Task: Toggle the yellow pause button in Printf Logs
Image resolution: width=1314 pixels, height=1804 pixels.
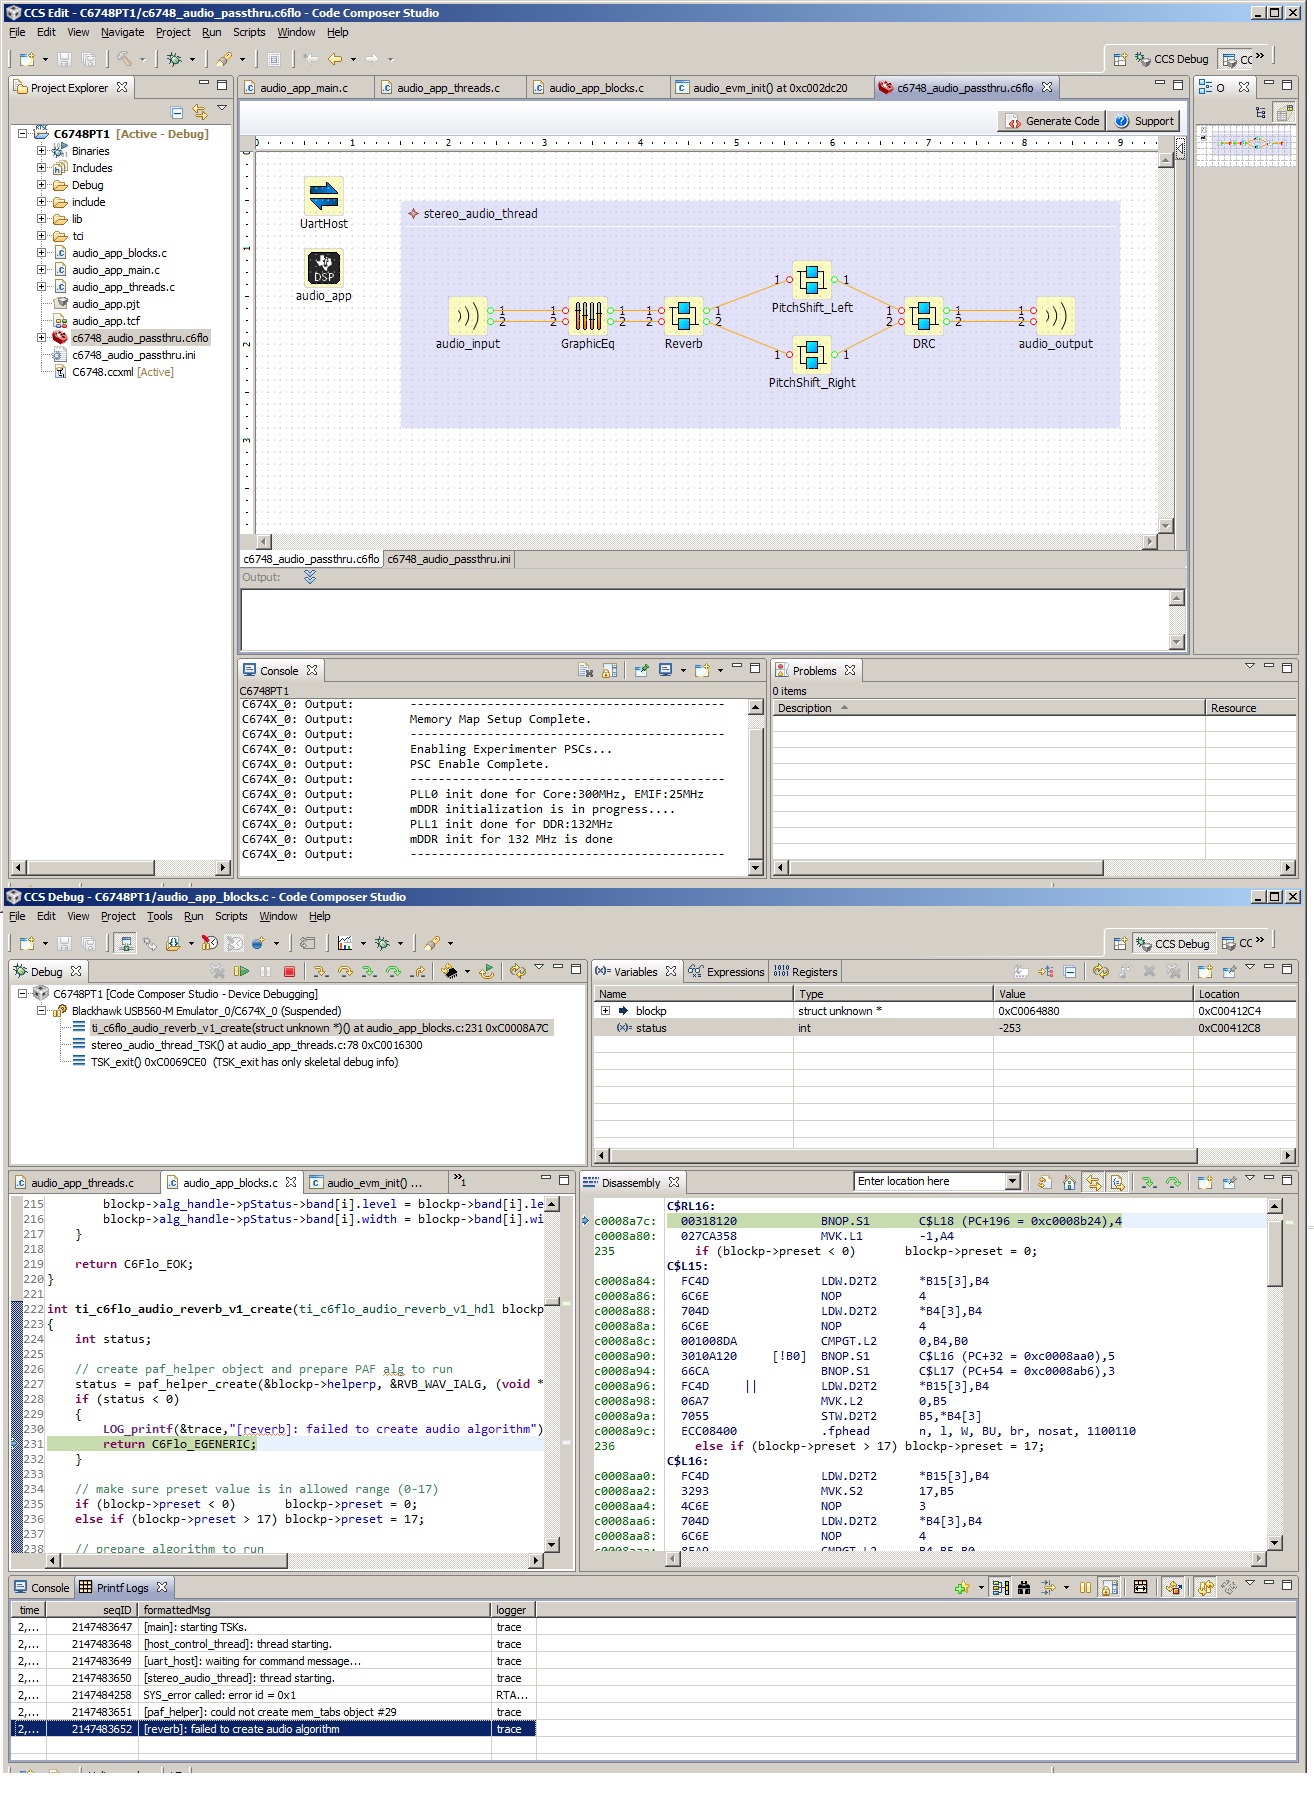Action: [1085, 1588]
